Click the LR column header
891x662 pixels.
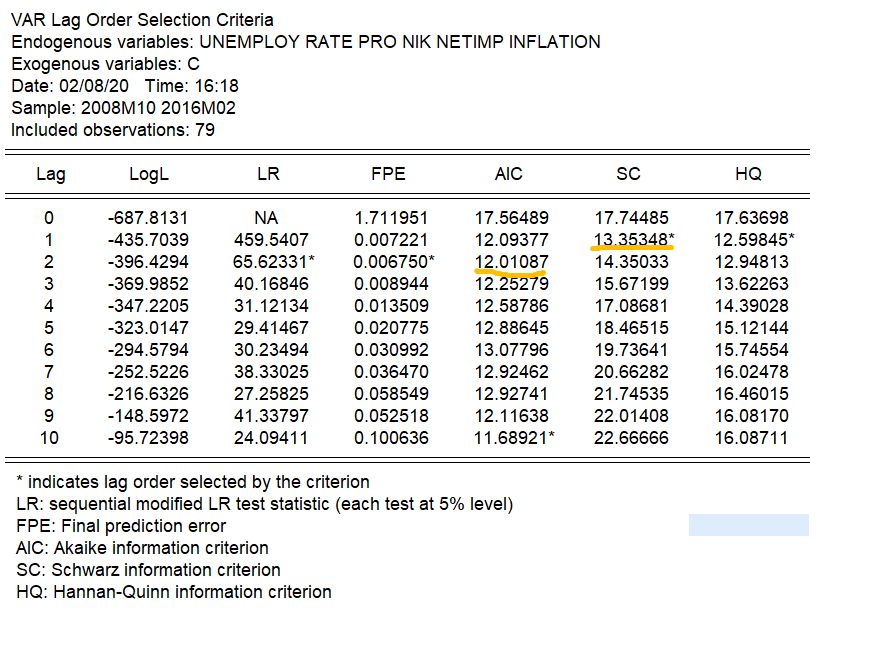(268, 174)
